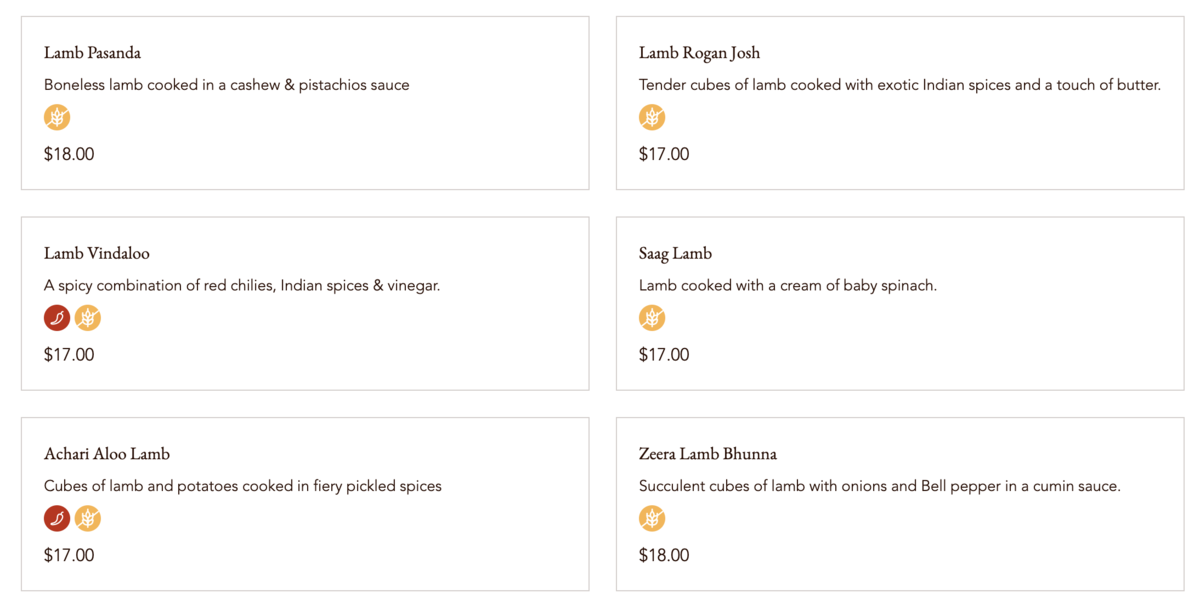Select the Lamb Vindaloo dish title
This screenshot has height=605, width=1200.
pos(97,253)
